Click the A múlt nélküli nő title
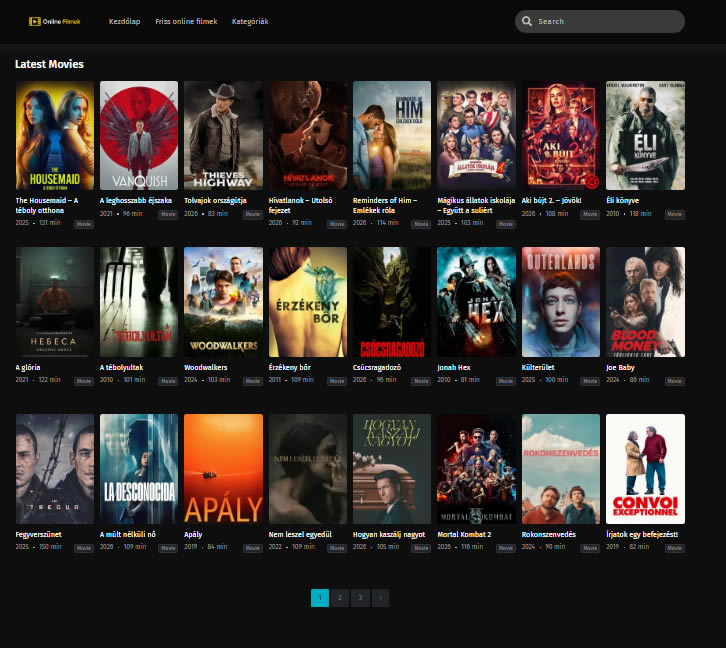The height and width of the screenshot is (648, 726). click(128, 535)
